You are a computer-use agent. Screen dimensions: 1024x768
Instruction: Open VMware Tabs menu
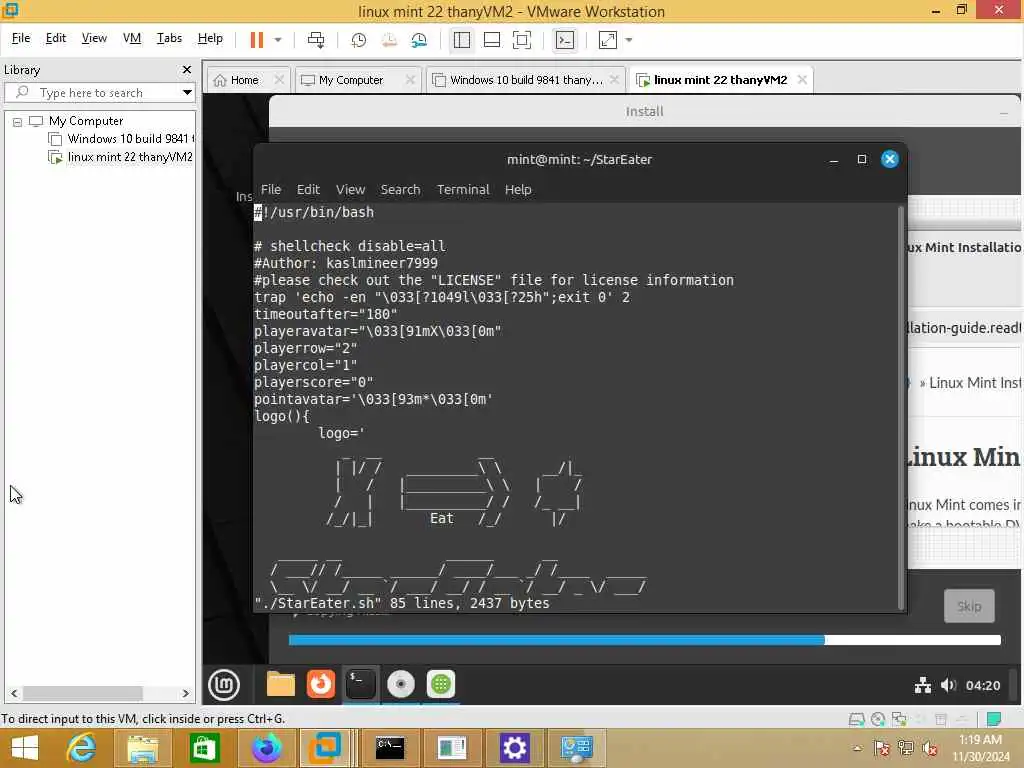pos(169,38)
